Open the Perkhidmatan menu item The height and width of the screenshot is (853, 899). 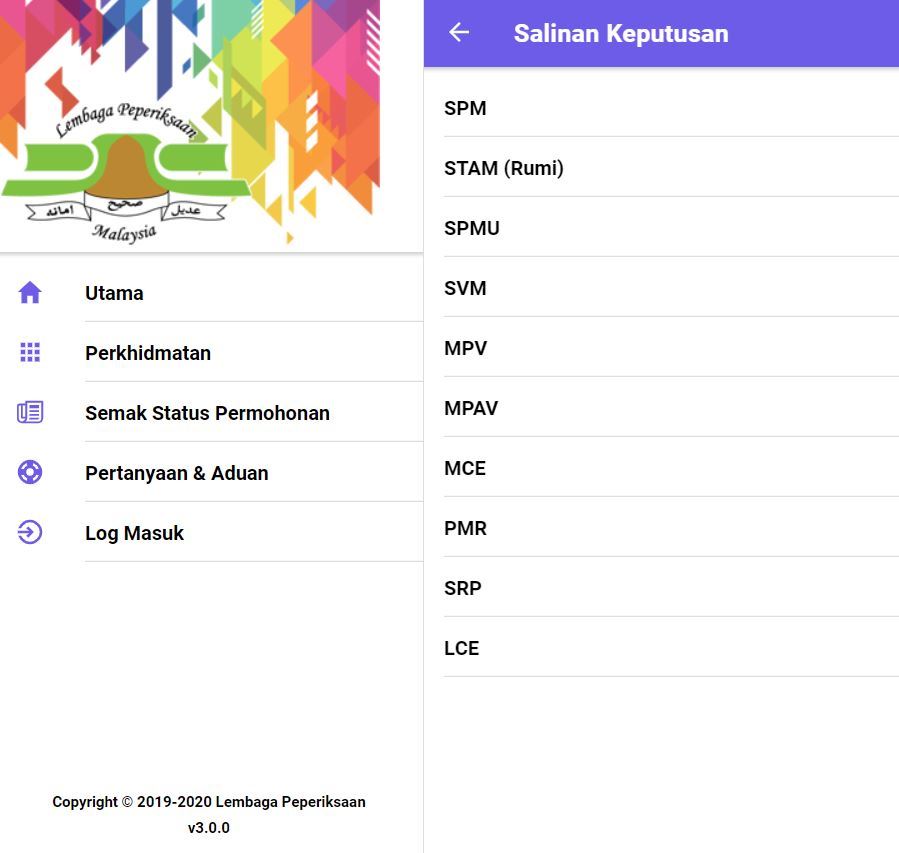click(148, 353)
